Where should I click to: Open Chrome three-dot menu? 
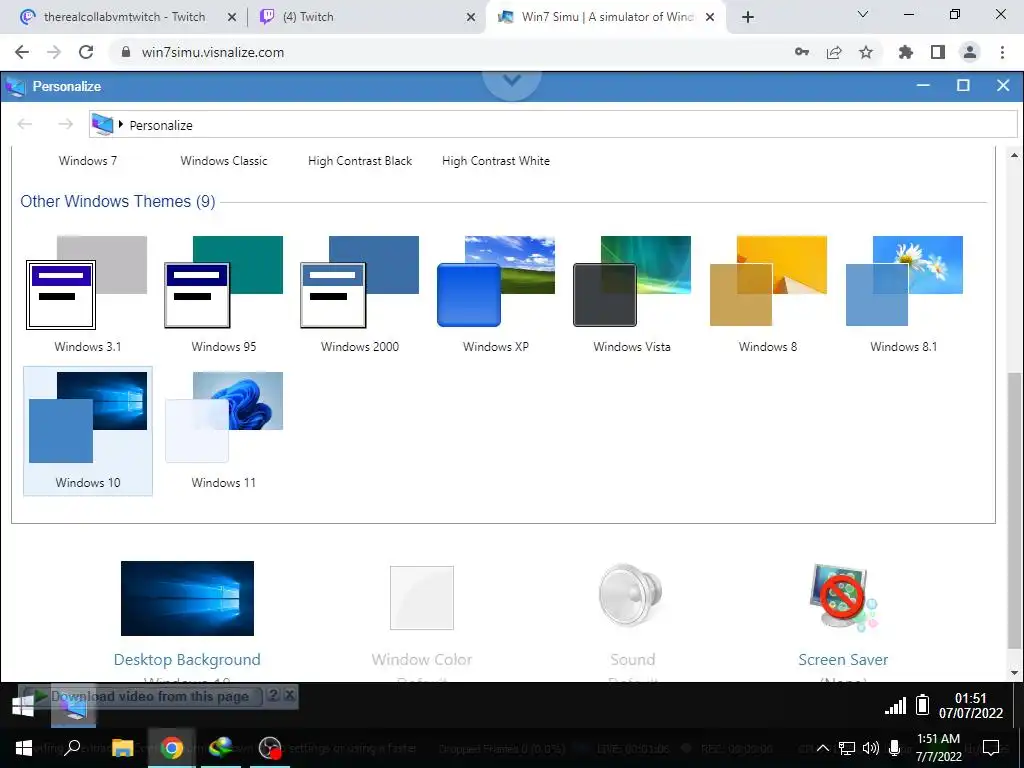pyautogui.click(x=1002, y=52)
